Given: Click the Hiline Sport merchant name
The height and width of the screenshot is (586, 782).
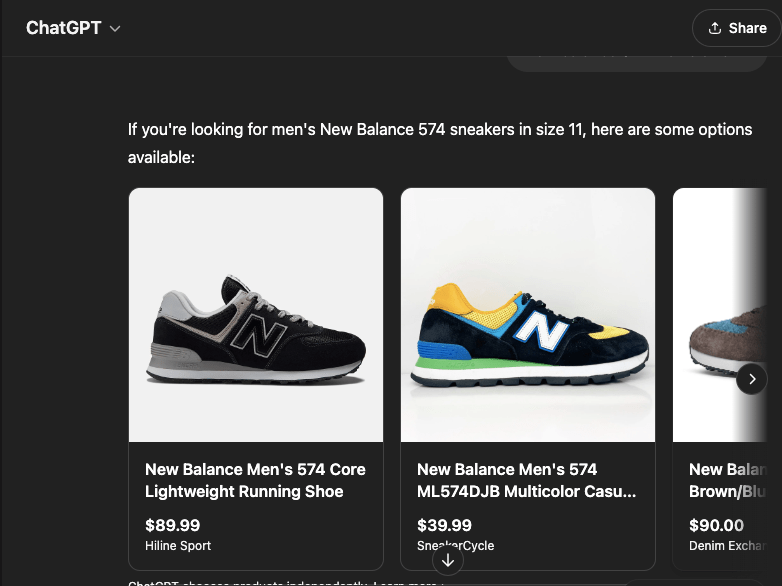Looking at the screenshot, I should coord(178,546).
